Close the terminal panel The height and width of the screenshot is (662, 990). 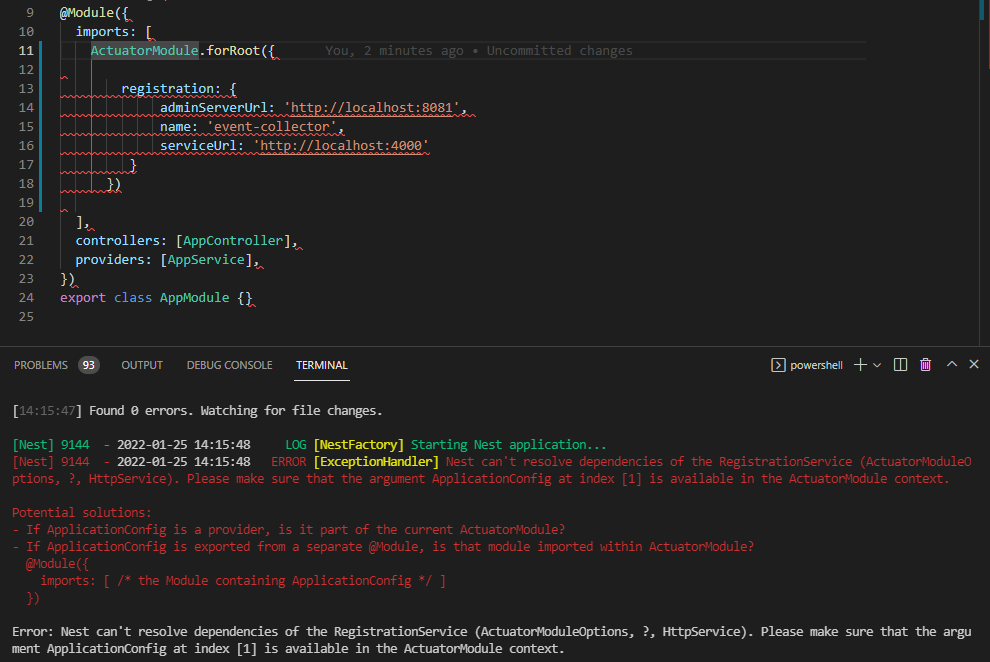click(x=973, y=364)
